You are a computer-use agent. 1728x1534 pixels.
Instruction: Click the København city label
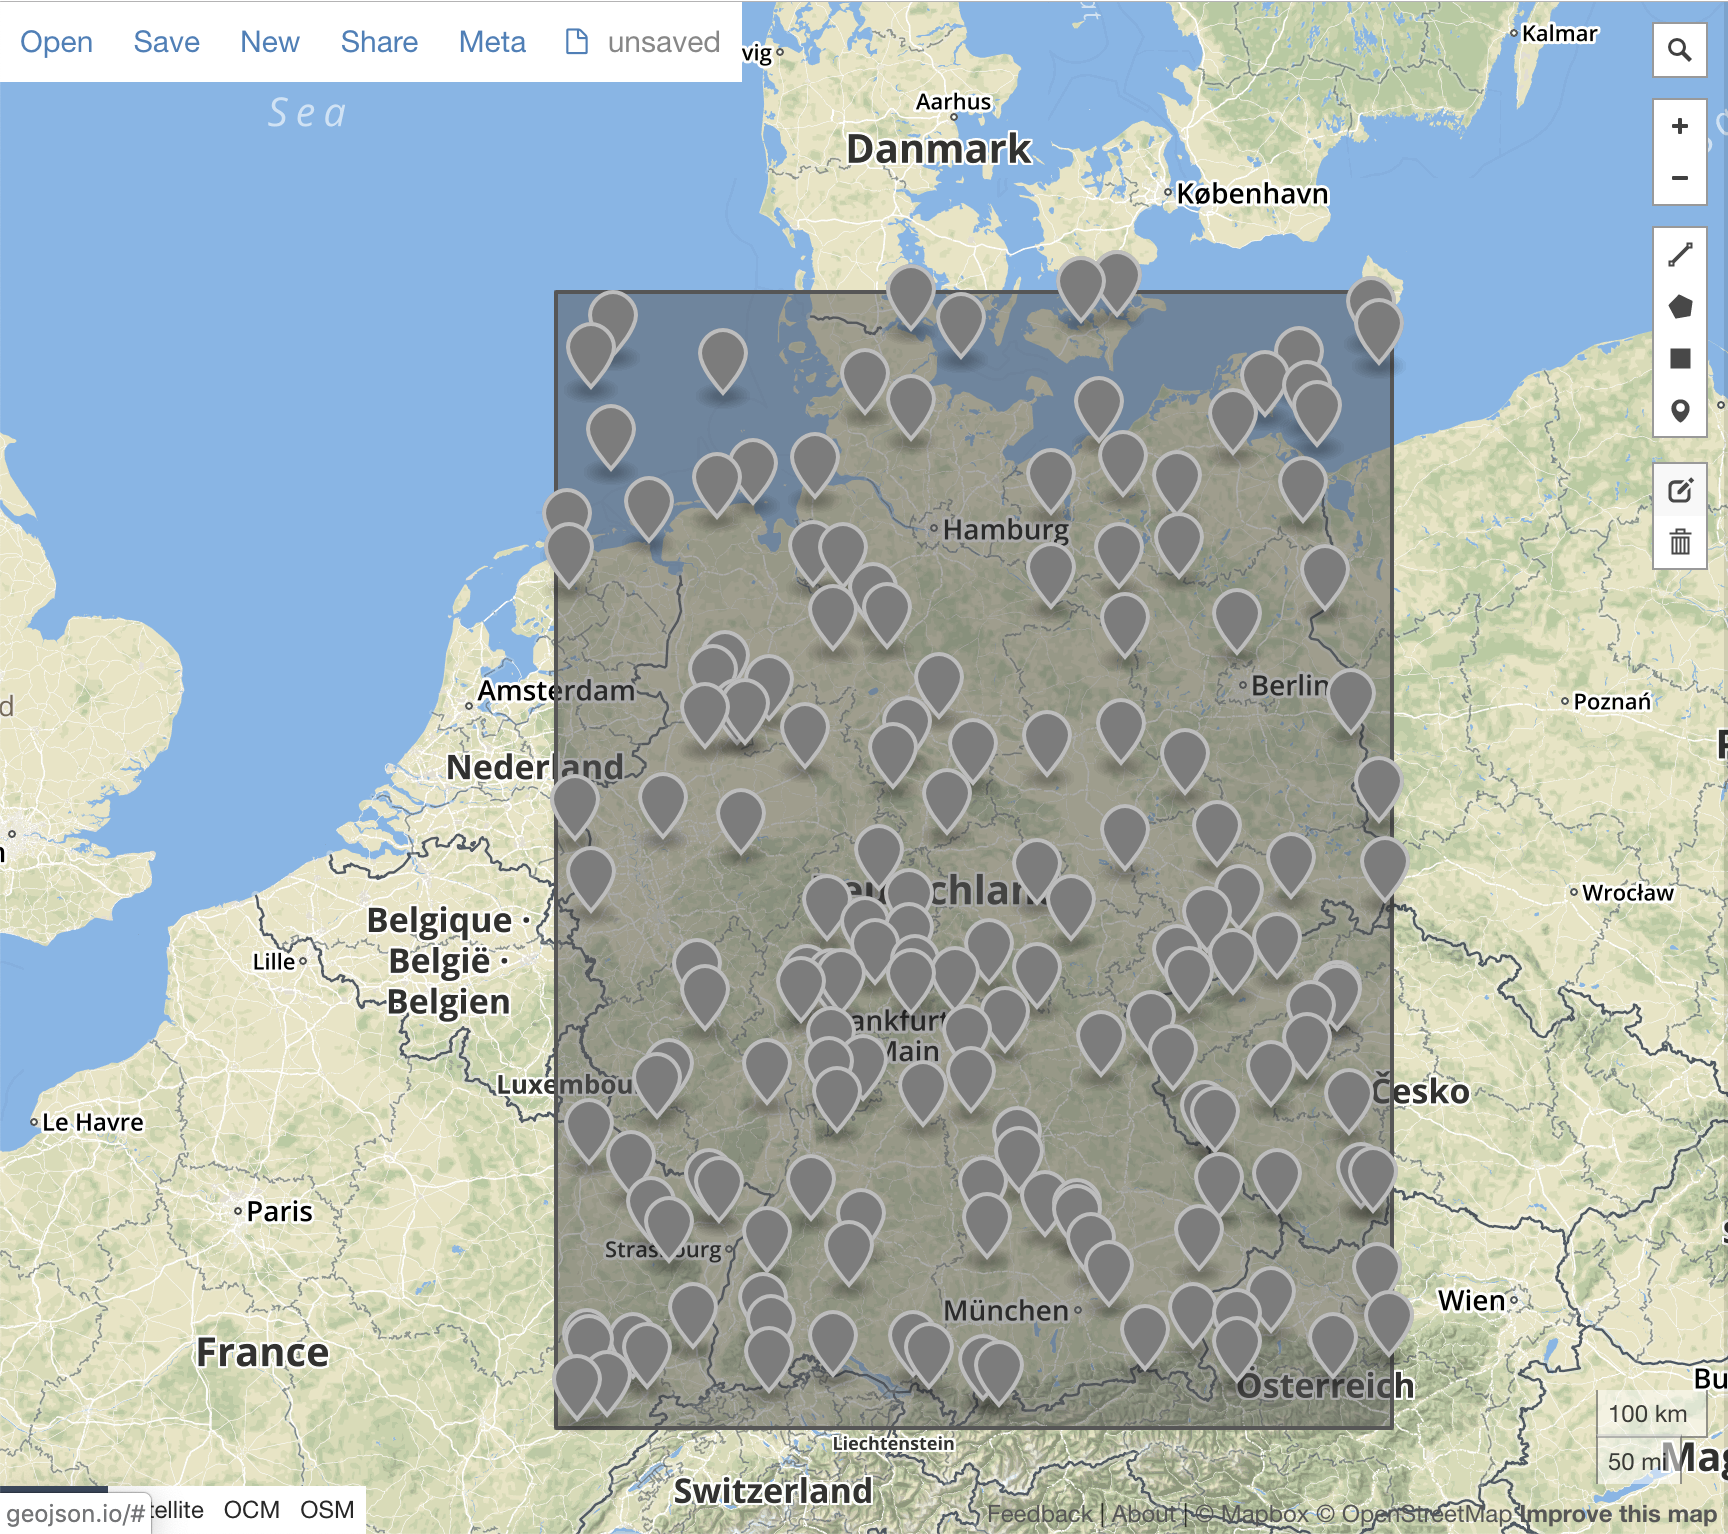1252,193
